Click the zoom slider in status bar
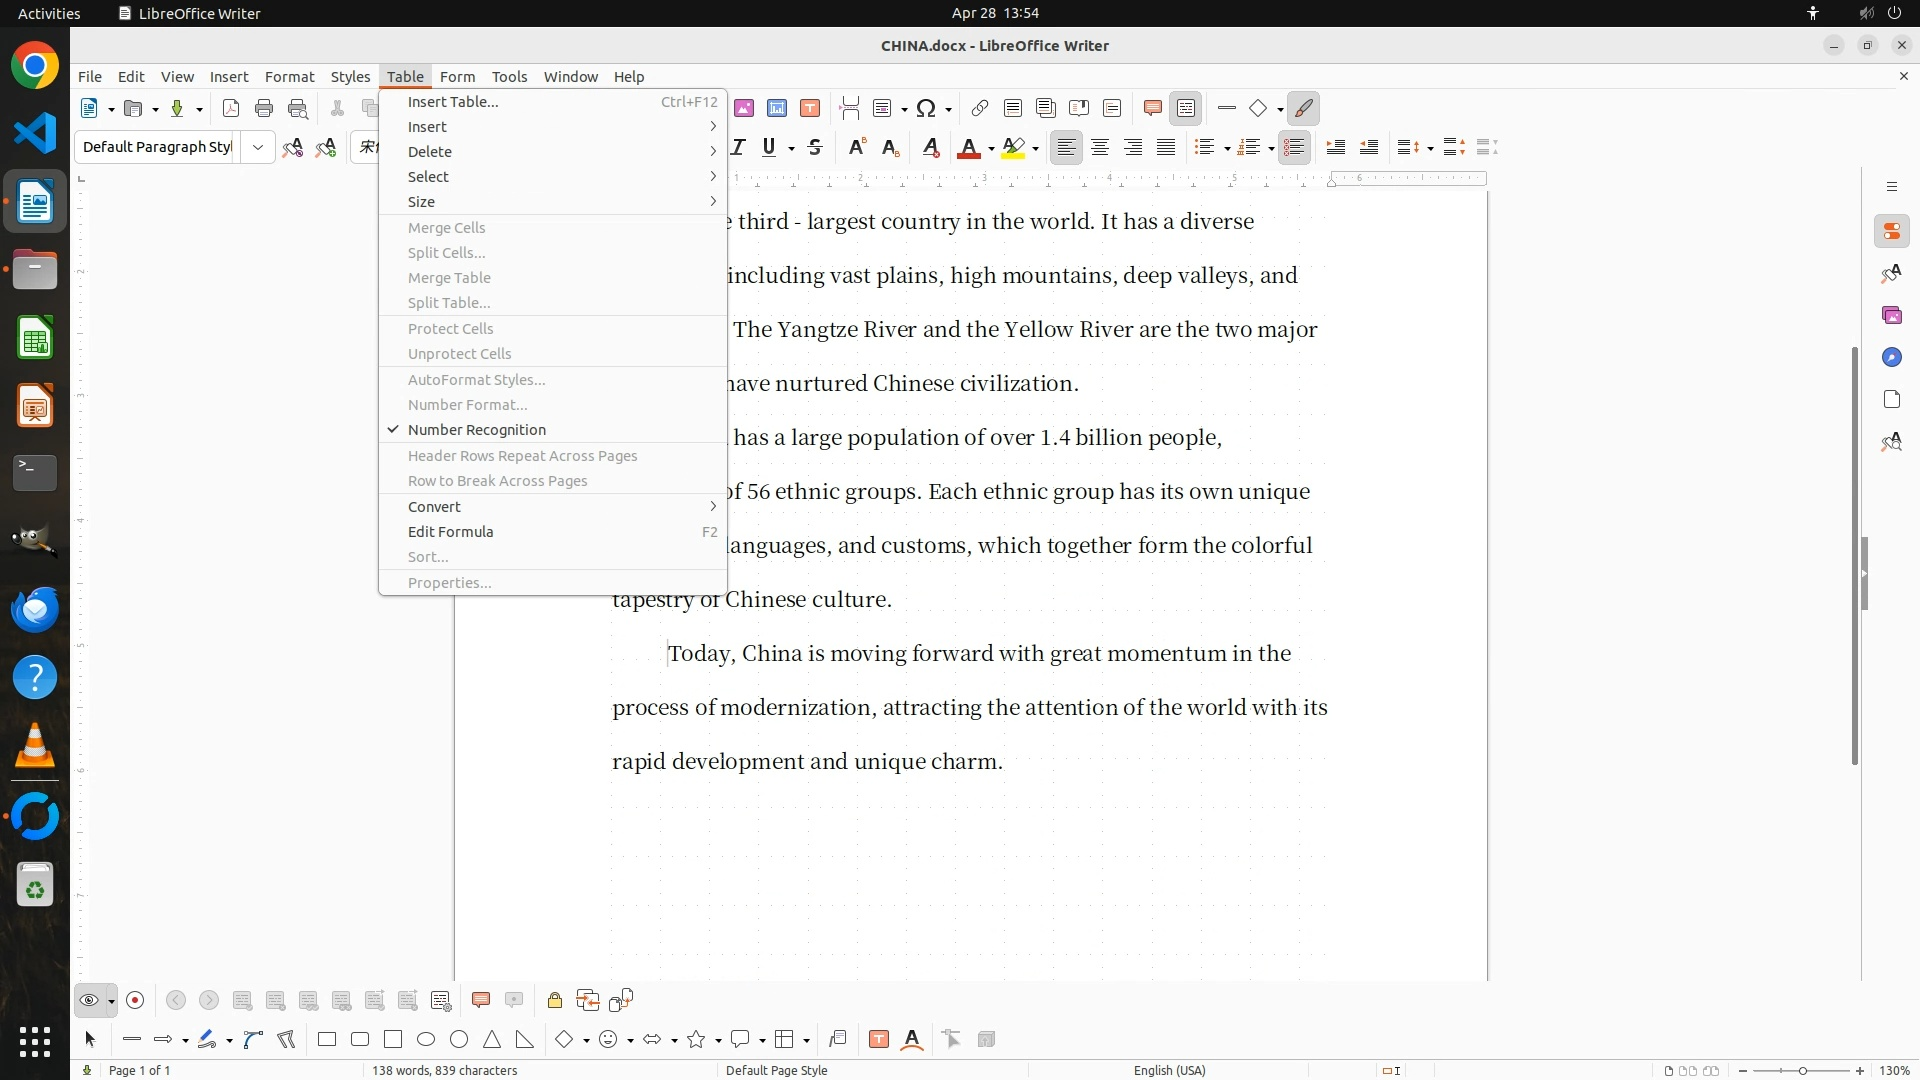This screenshot has height=1080, width=1920. pos(1801,1071)
